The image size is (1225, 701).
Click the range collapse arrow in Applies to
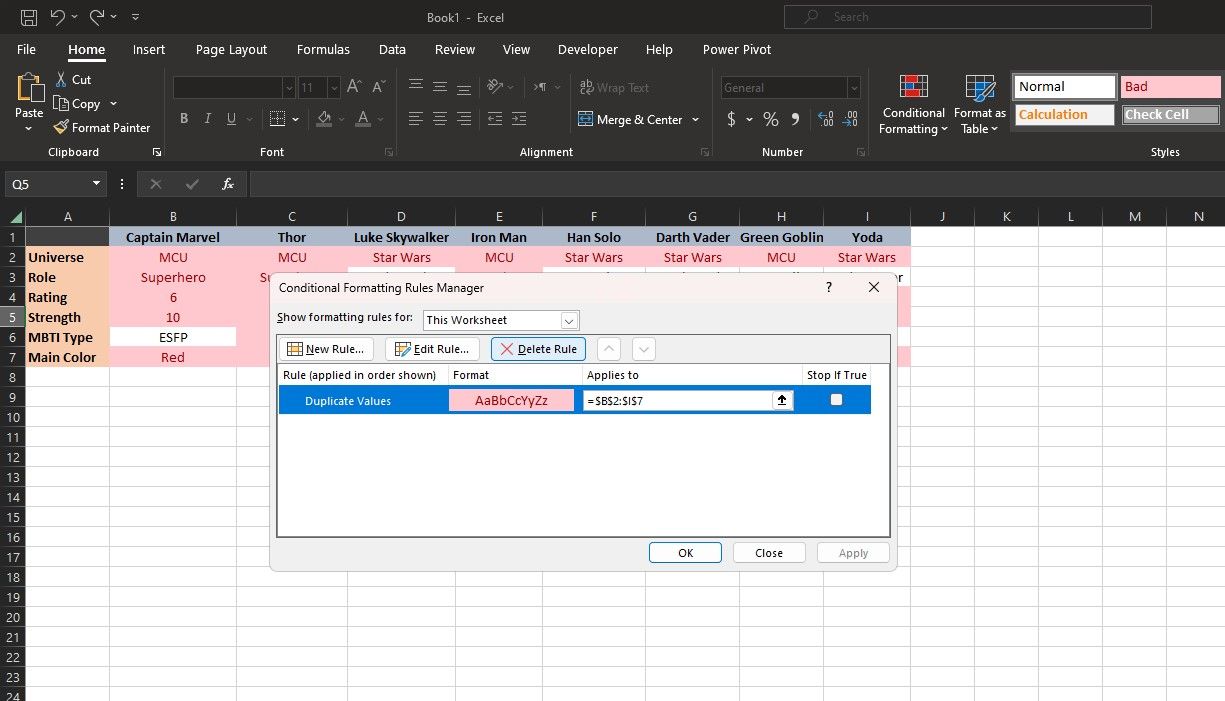click(x=781, y=399)
